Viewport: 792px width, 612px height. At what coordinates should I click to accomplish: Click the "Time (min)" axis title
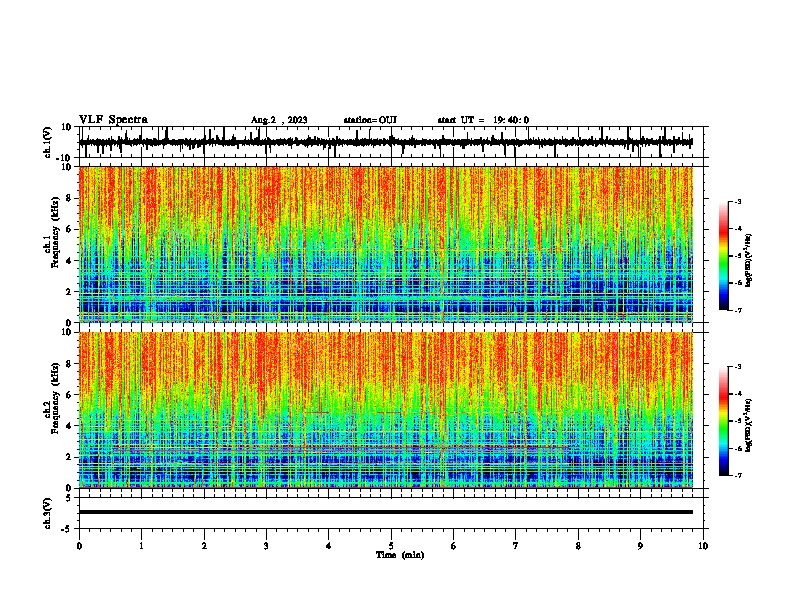pos(400,555)
